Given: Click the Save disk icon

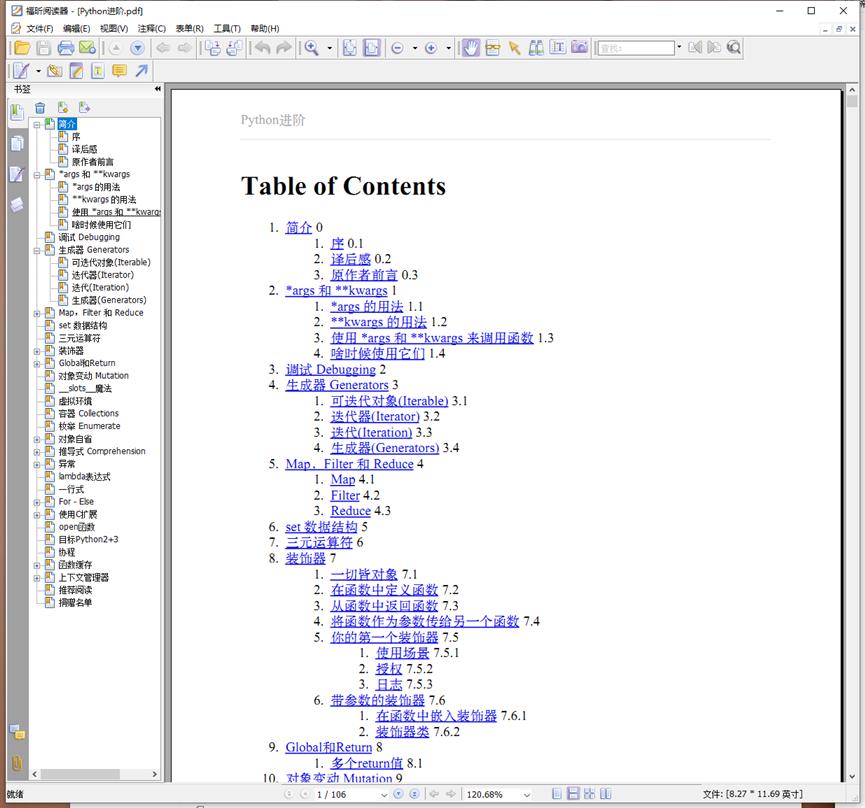Looking at the screenshot, I should pos(44,48).
